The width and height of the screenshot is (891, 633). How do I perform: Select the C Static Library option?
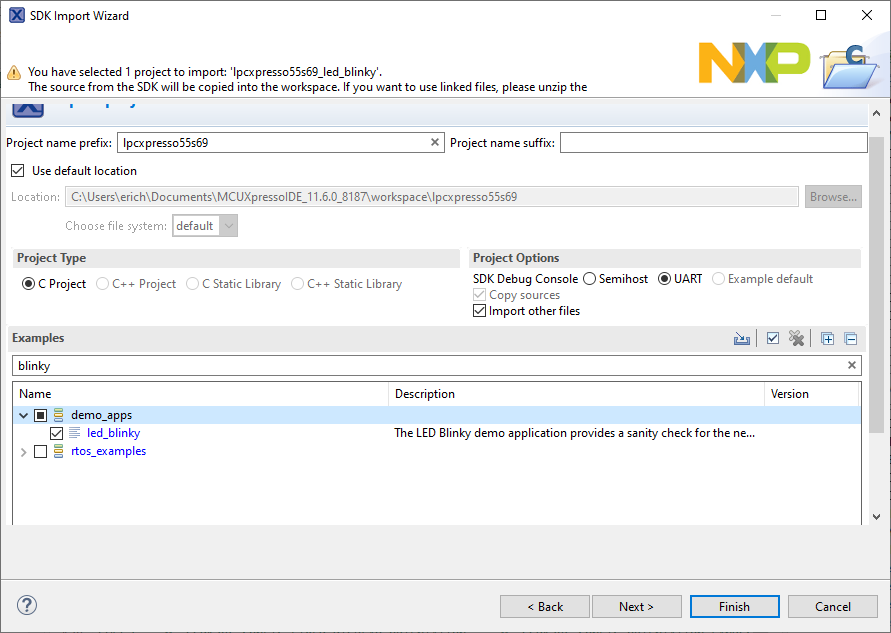coord(192,283)
